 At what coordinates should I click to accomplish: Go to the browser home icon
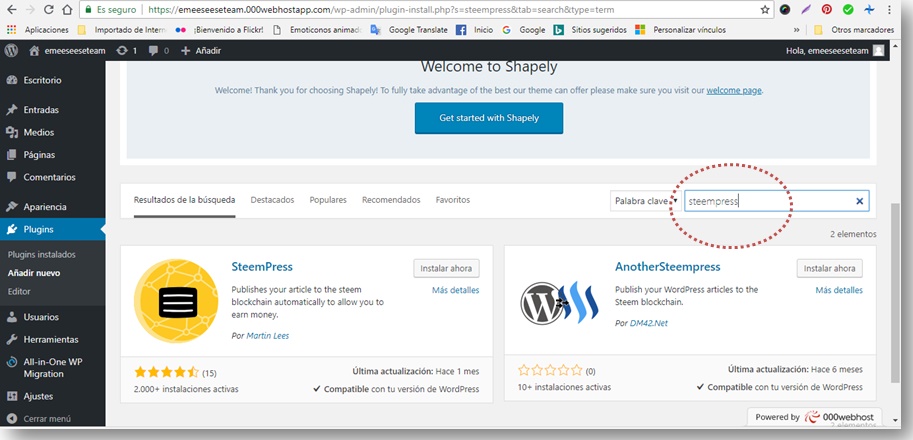(x=67, y=10)
